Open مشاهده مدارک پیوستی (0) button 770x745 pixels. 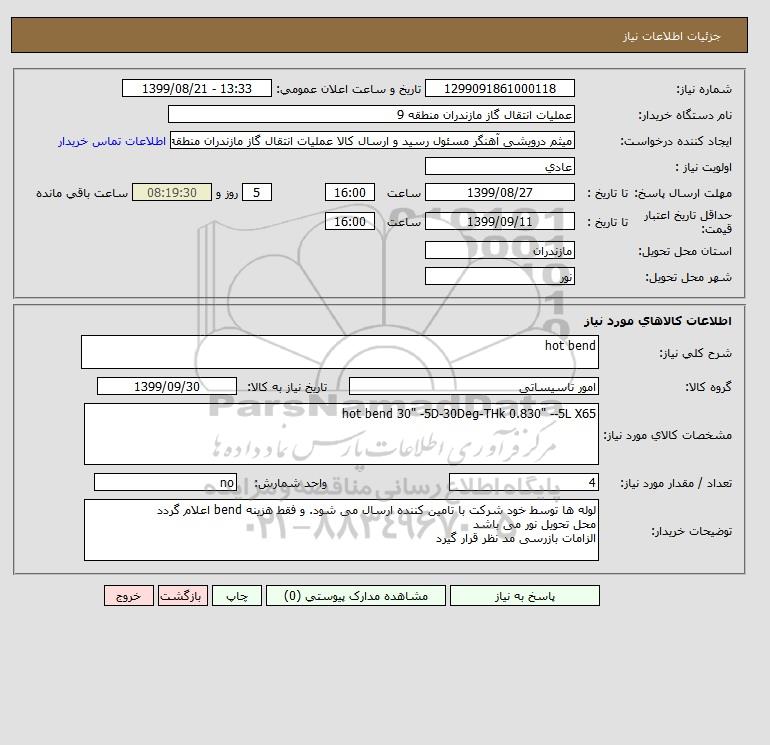pos(356,596)
